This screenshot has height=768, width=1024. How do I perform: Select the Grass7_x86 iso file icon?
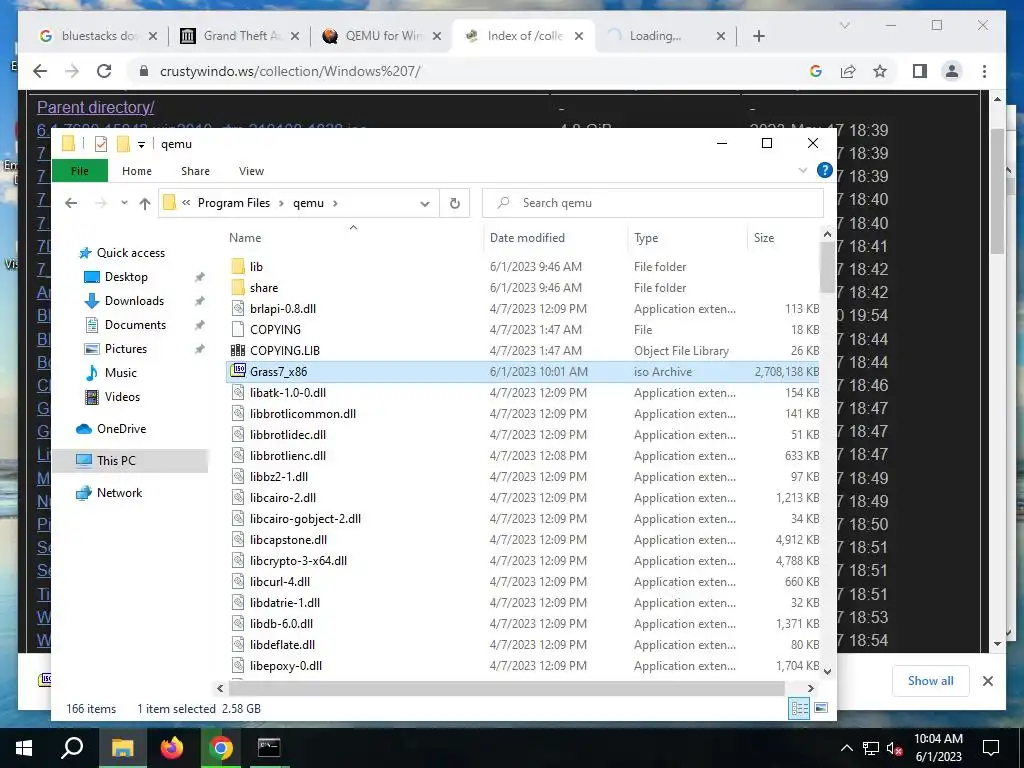coord(238,371)
